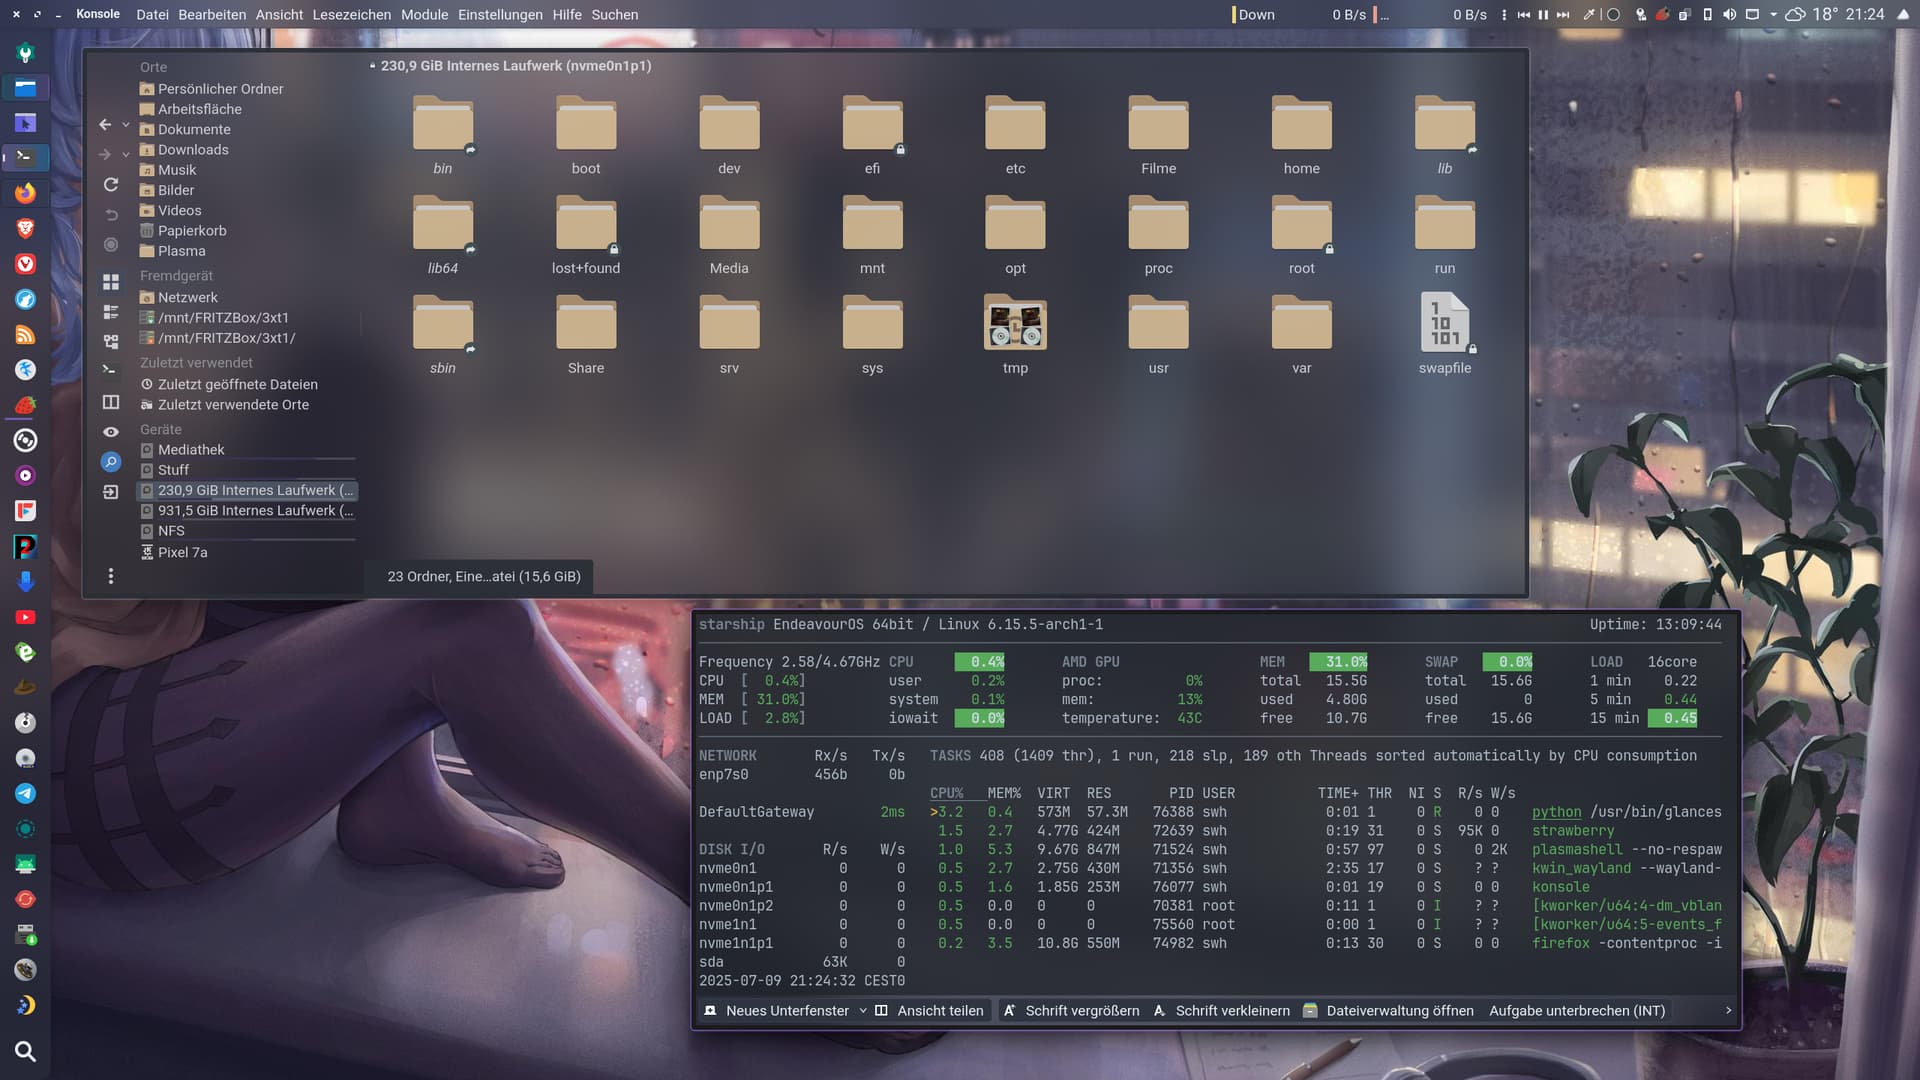Toggle hidden files with the eye icon

[x=111, y=432]
